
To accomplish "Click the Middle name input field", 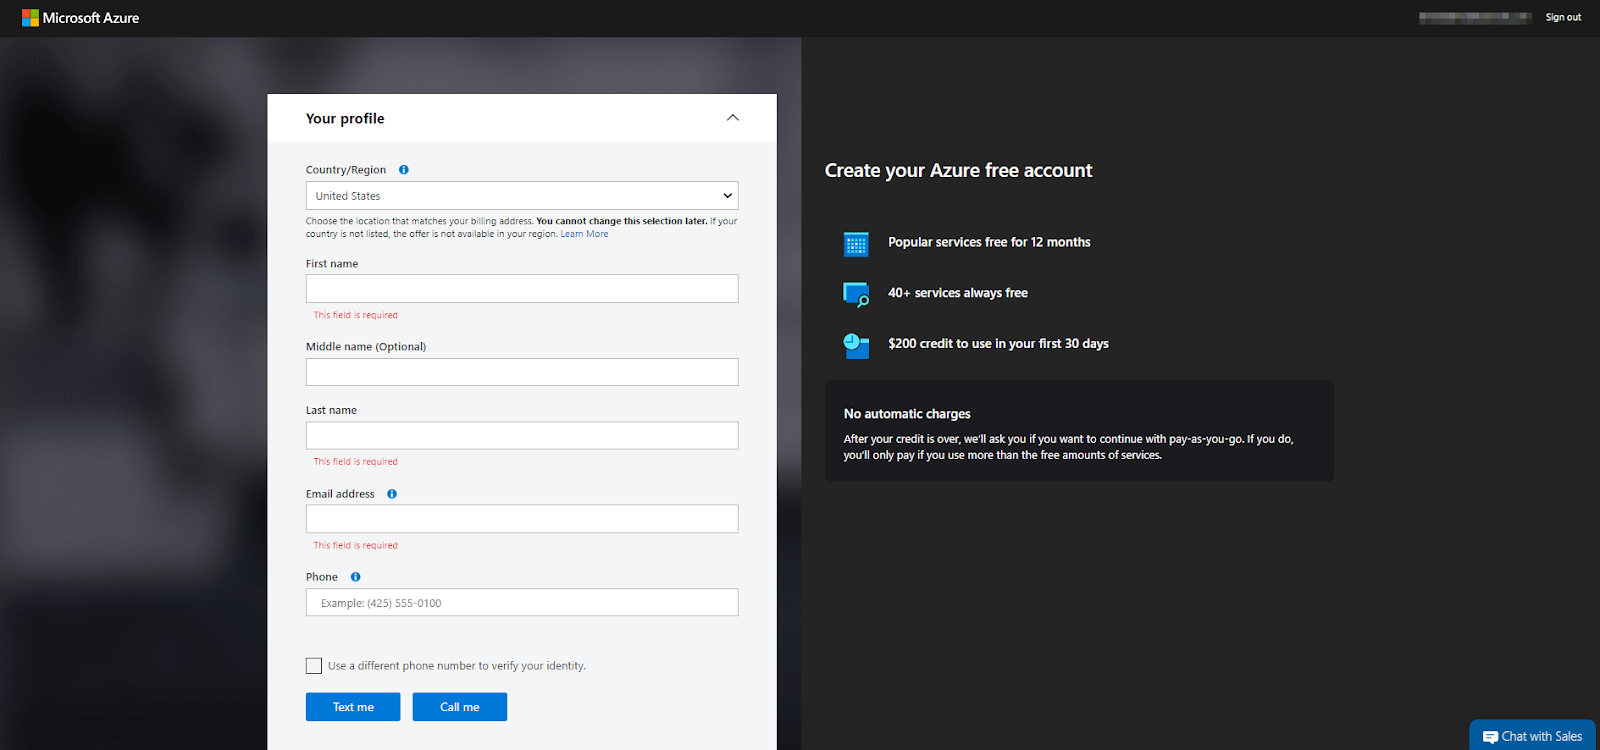I will pyautogui.click(x=522, y=372).
